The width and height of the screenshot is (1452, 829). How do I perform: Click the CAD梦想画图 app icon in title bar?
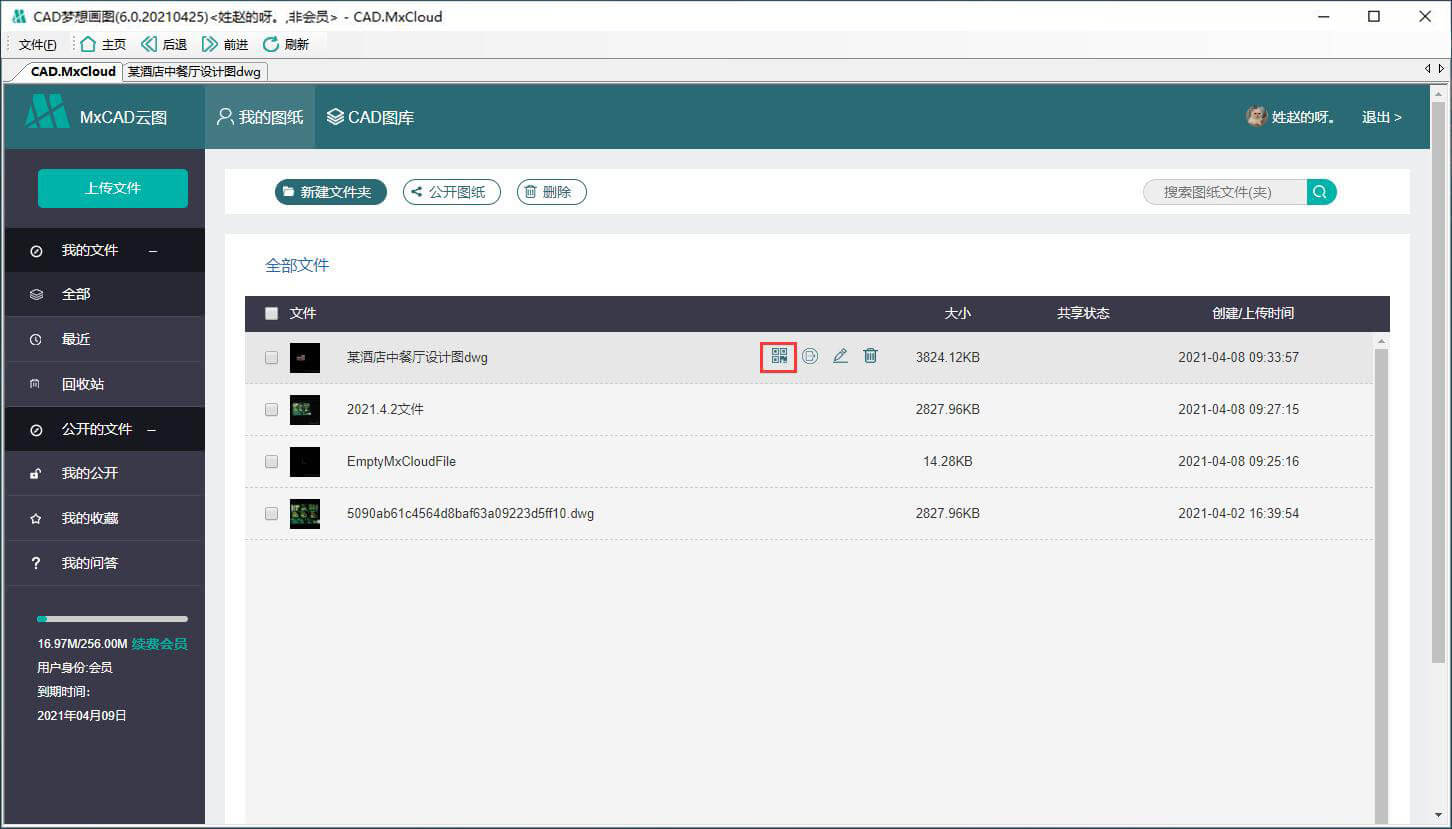[x=18, y=16]
